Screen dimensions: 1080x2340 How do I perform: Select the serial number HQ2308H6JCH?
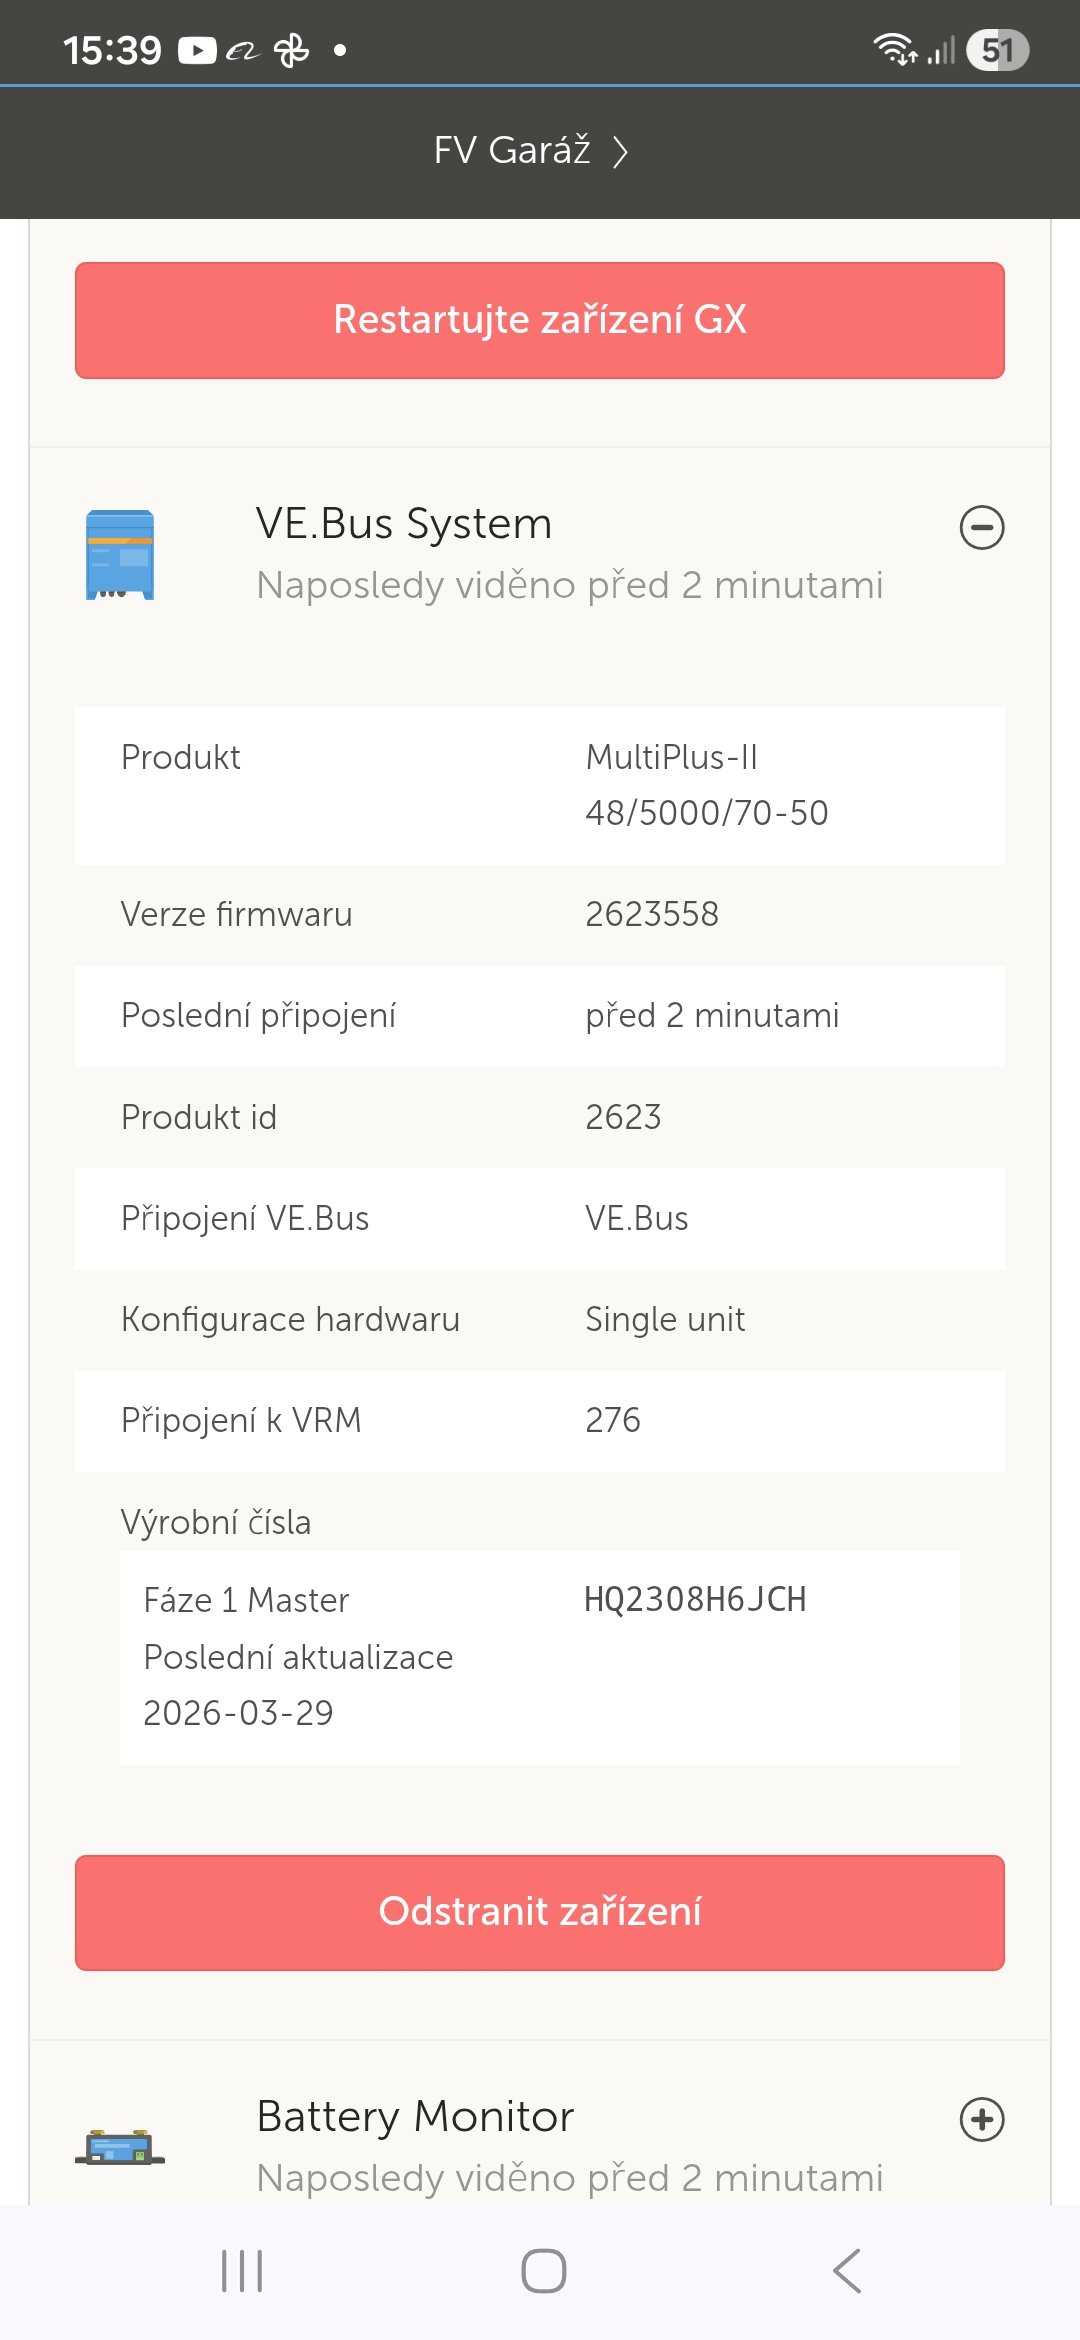coord(695,1599)
